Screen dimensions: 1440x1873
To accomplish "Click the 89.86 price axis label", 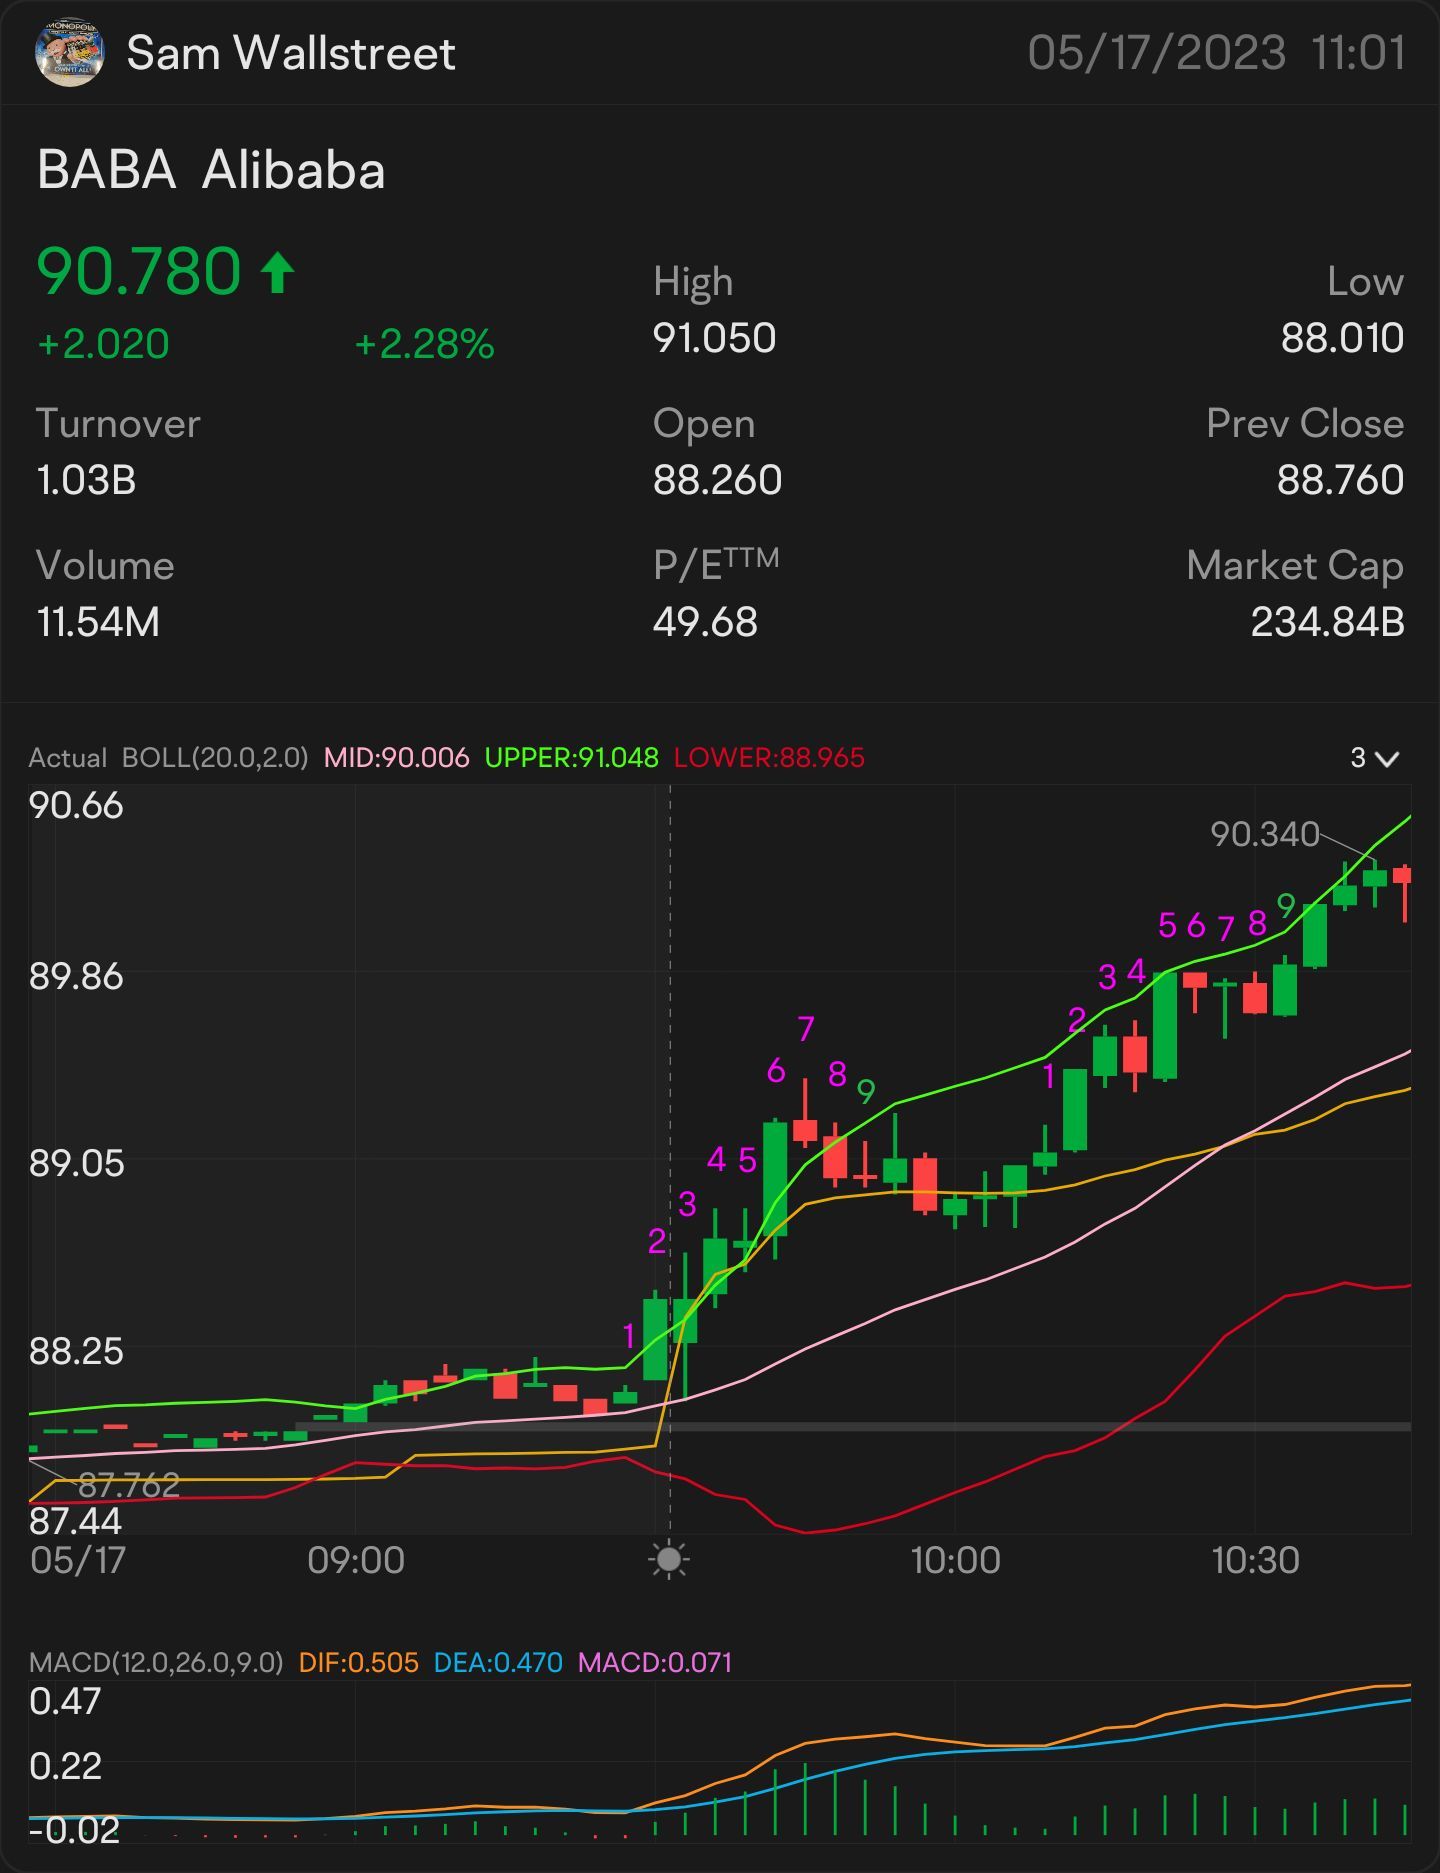I will [x=76, y=976].
